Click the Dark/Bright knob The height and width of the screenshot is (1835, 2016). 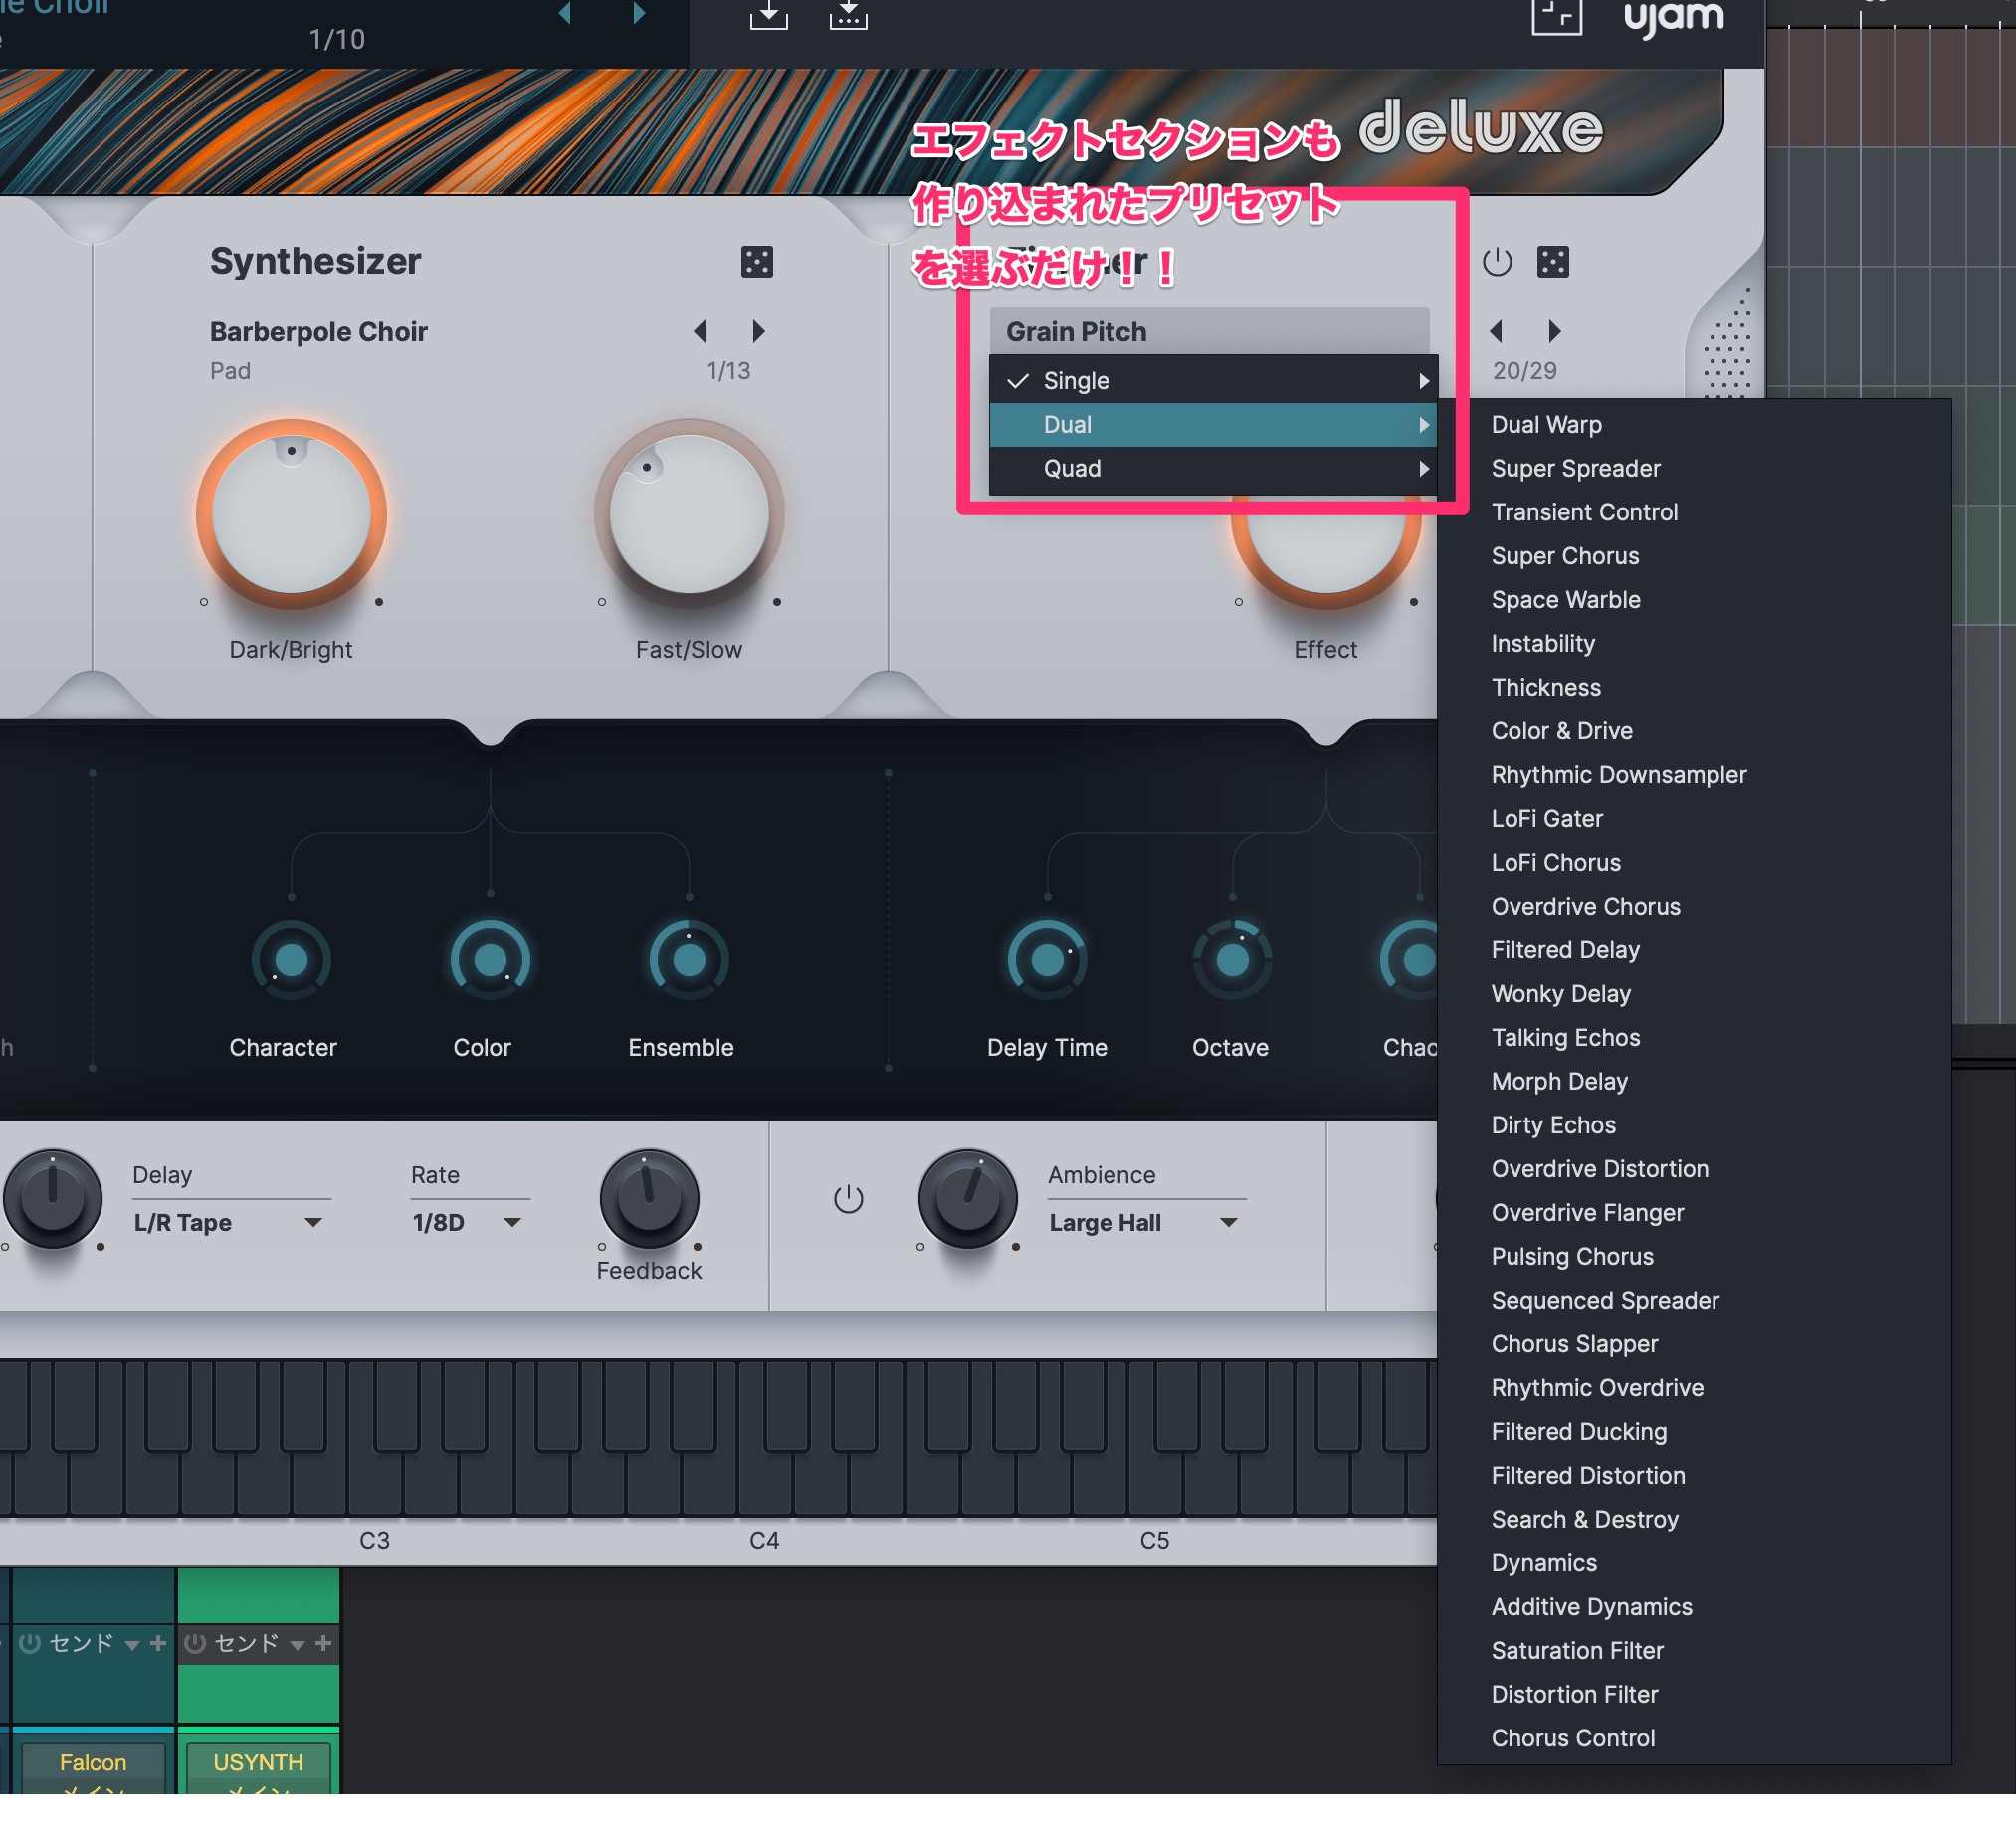(291, 514)
